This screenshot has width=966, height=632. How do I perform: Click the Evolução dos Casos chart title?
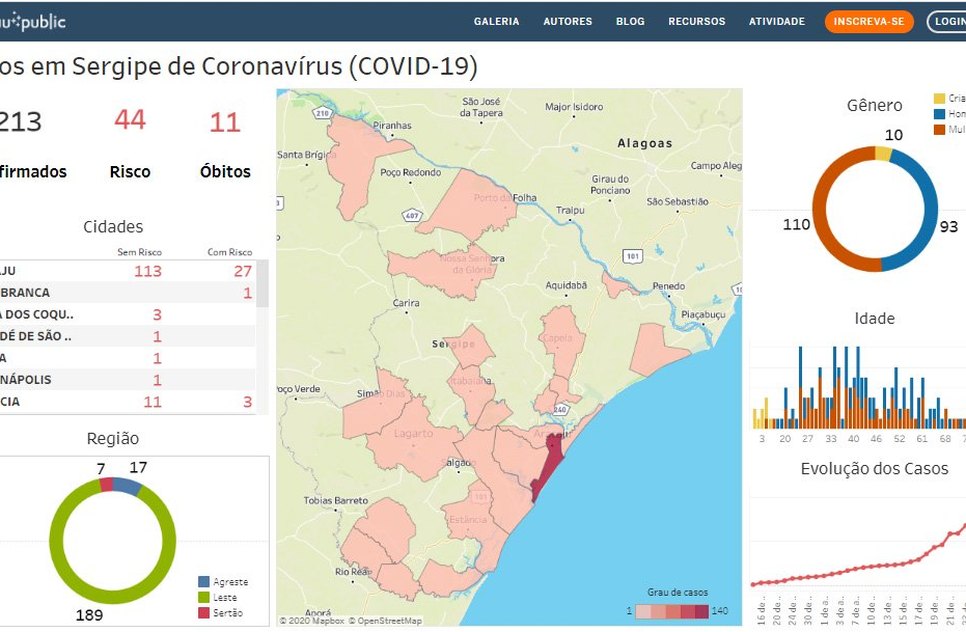pyautogui.click(x=874, y=469)
